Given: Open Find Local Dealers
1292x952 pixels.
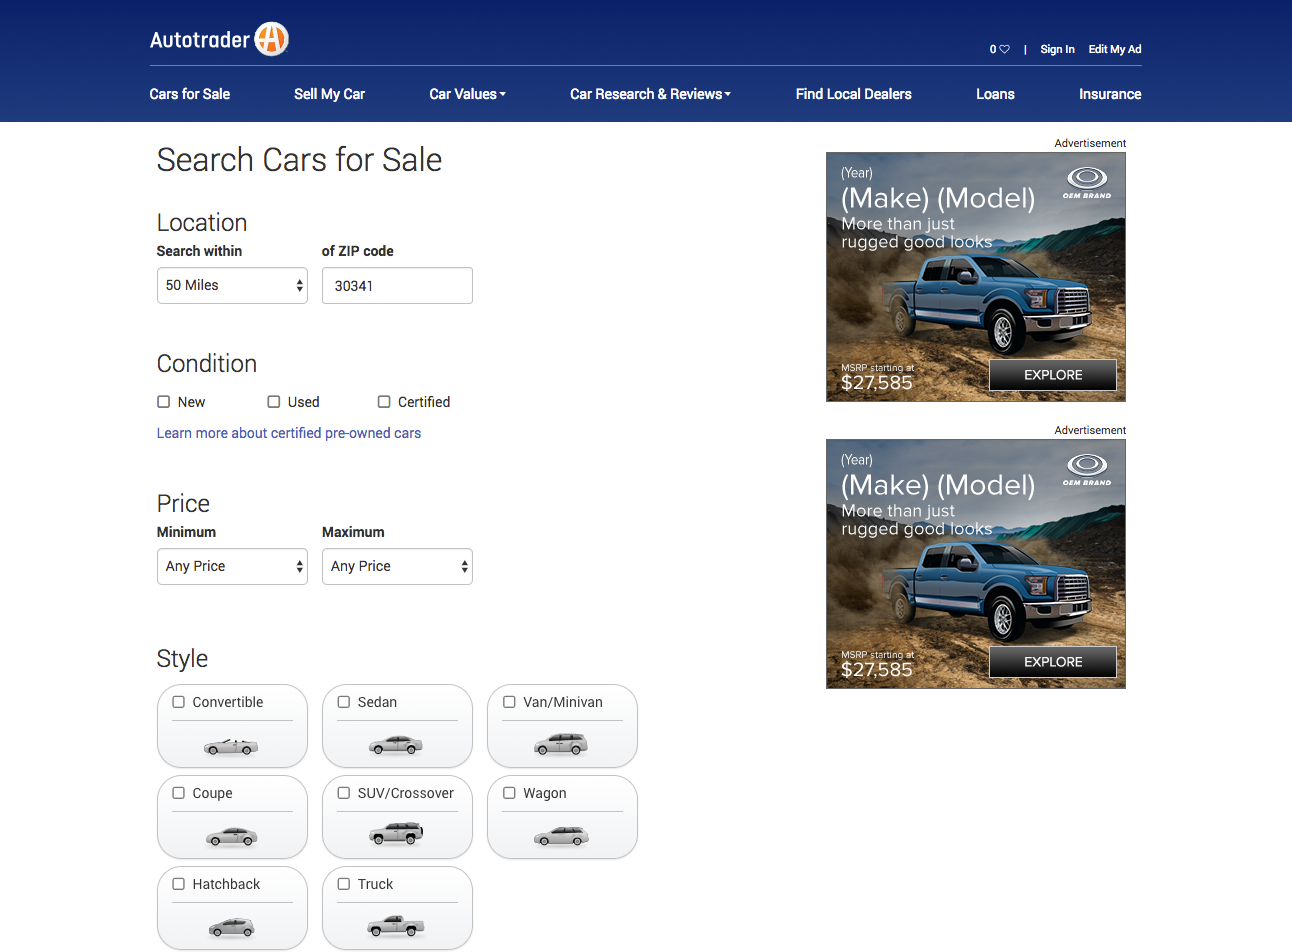Looking at the screenshot, I should point(854,94).
